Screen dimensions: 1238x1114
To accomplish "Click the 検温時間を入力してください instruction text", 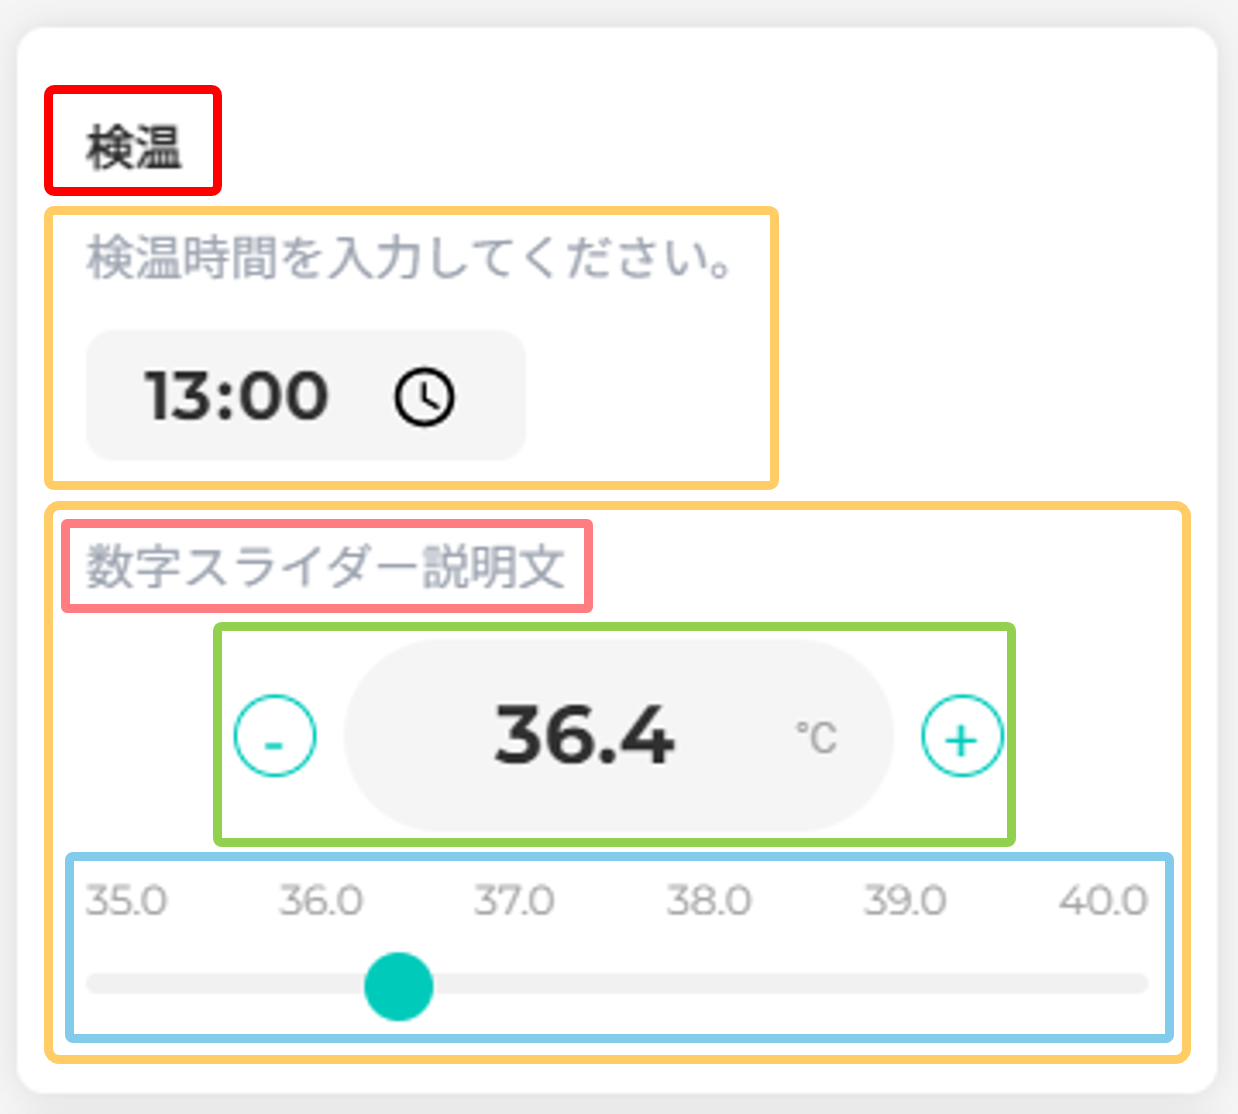I will pos(411,258).
